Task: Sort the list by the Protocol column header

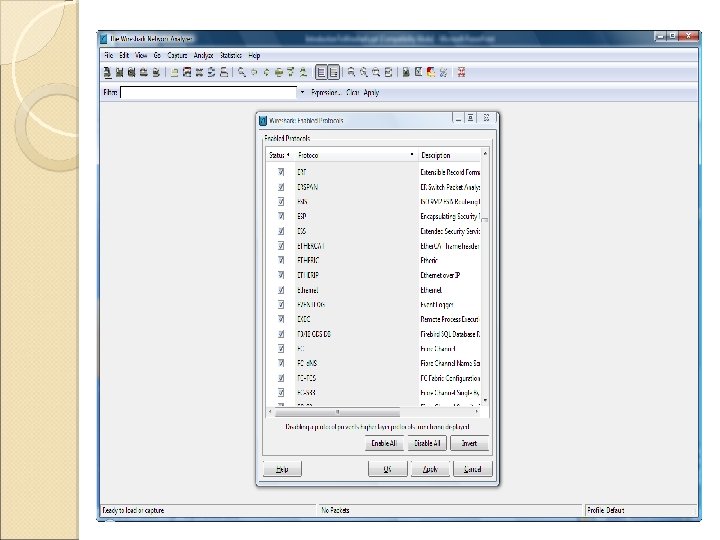Action: [x=356, y=155]
